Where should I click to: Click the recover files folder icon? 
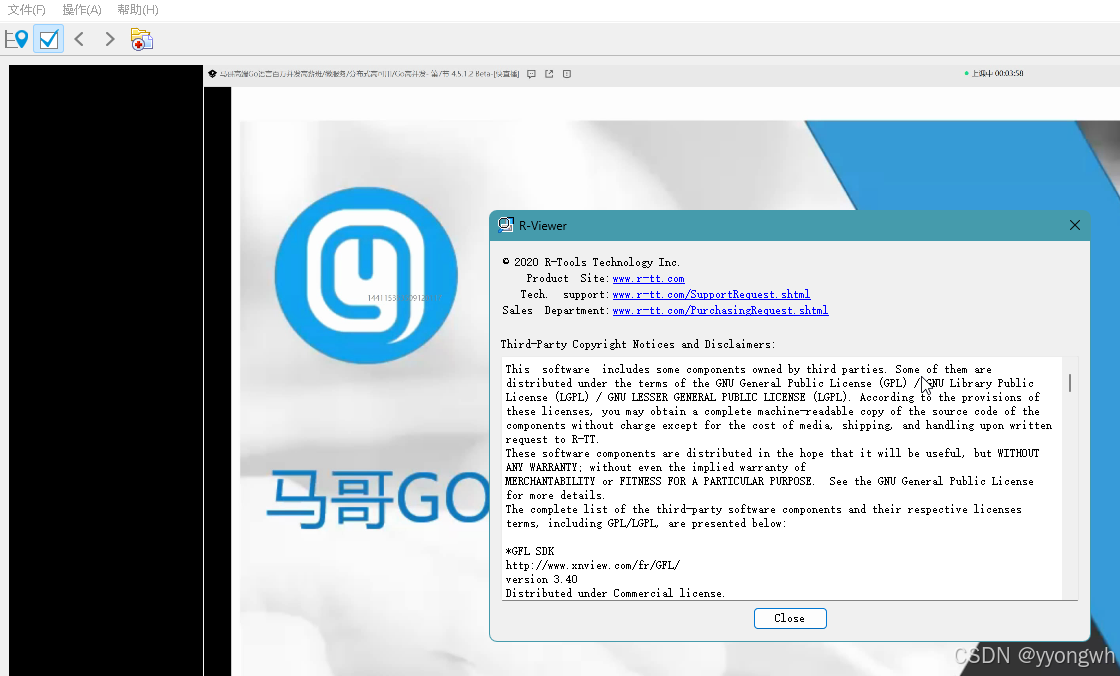[x=141, y=39]
